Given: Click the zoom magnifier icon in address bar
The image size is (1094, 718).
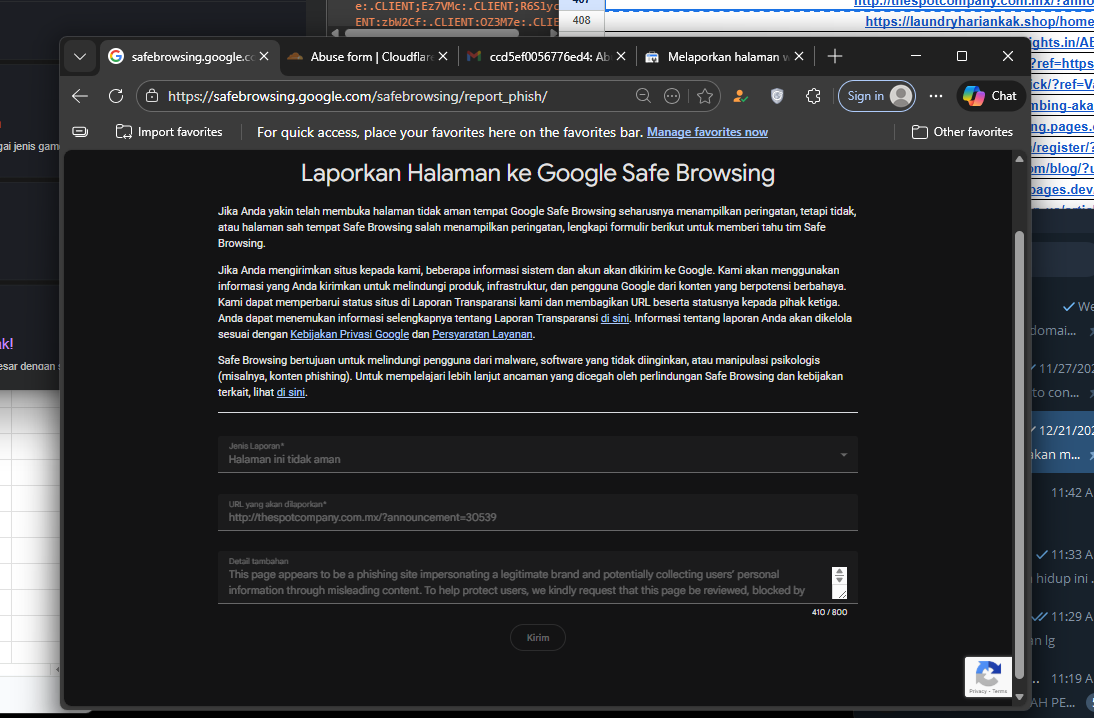Looking at the screenshot, I should click(x=643, y=96).
